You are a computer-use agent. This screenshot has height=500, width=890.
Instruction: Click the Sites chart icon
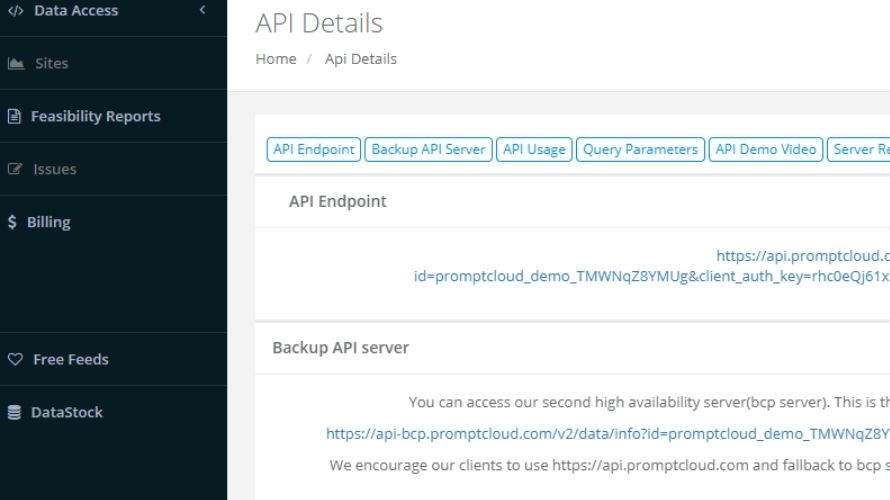(16, 63)
